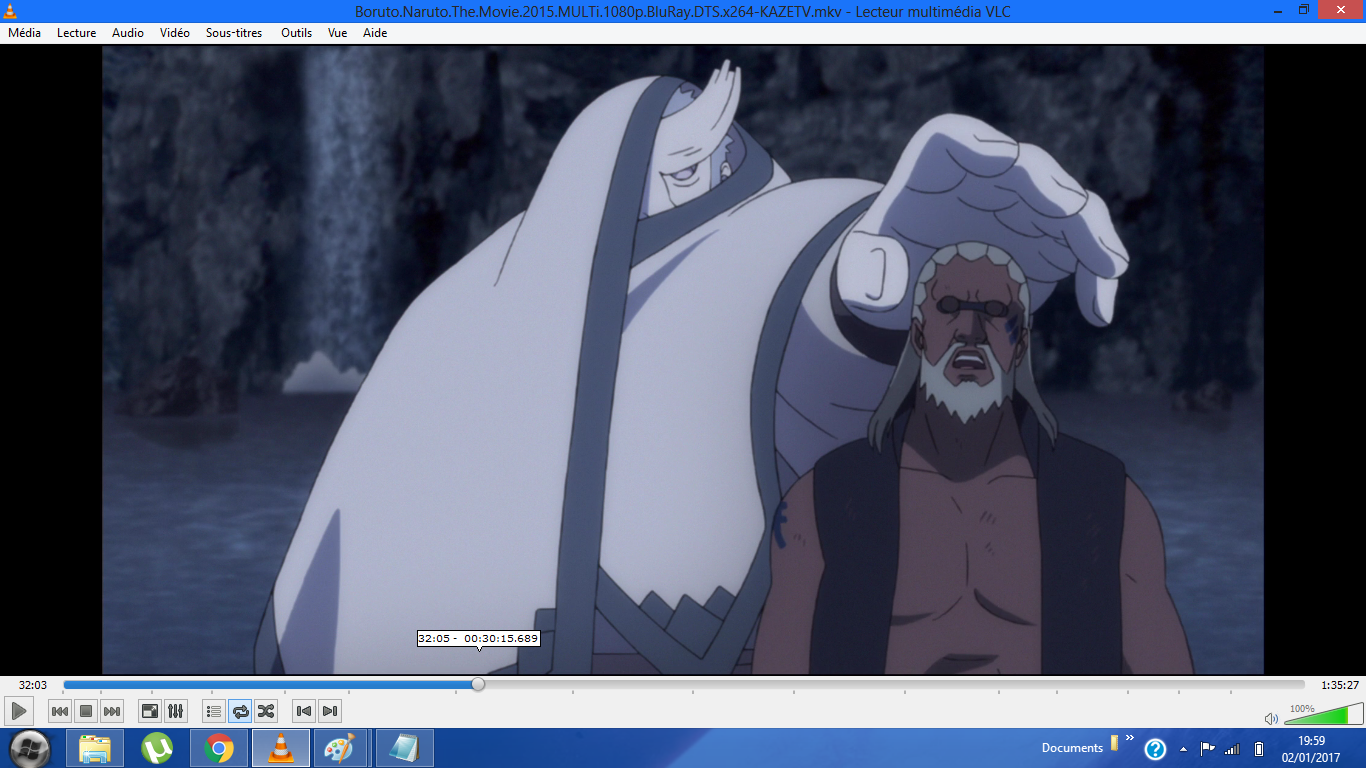Open File Explorer from the taskbar

95,748
